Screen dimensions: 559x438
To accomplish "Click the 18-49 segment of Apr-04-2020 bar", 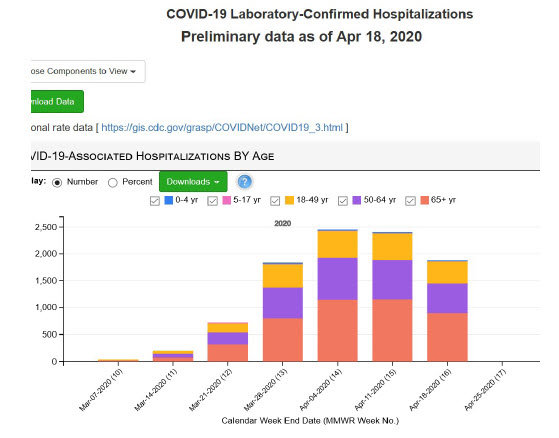I will [338, 244].
